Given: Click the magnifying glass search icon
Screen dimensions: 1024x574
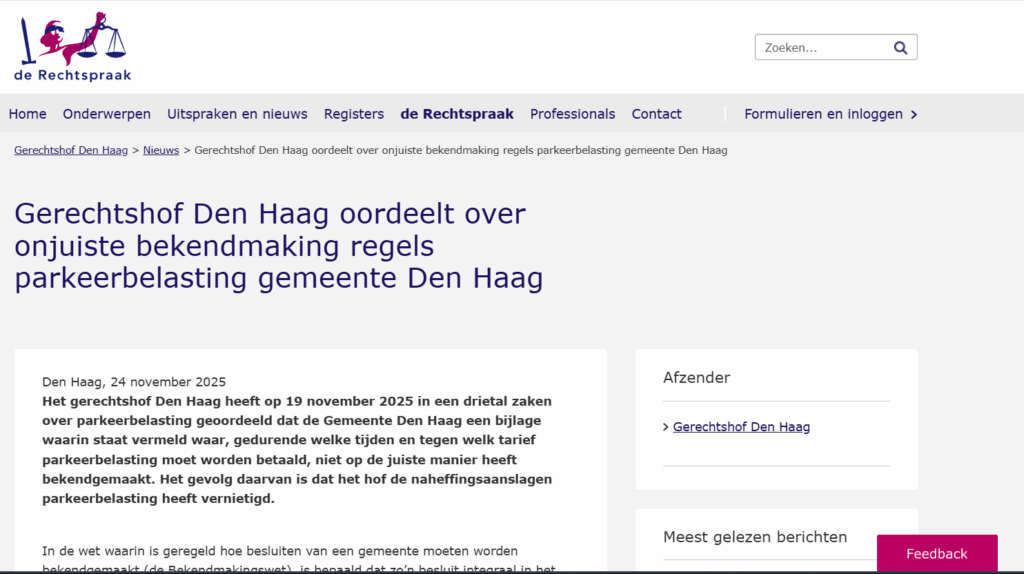Looking at the screenshot, I should [x=900, y=47].
